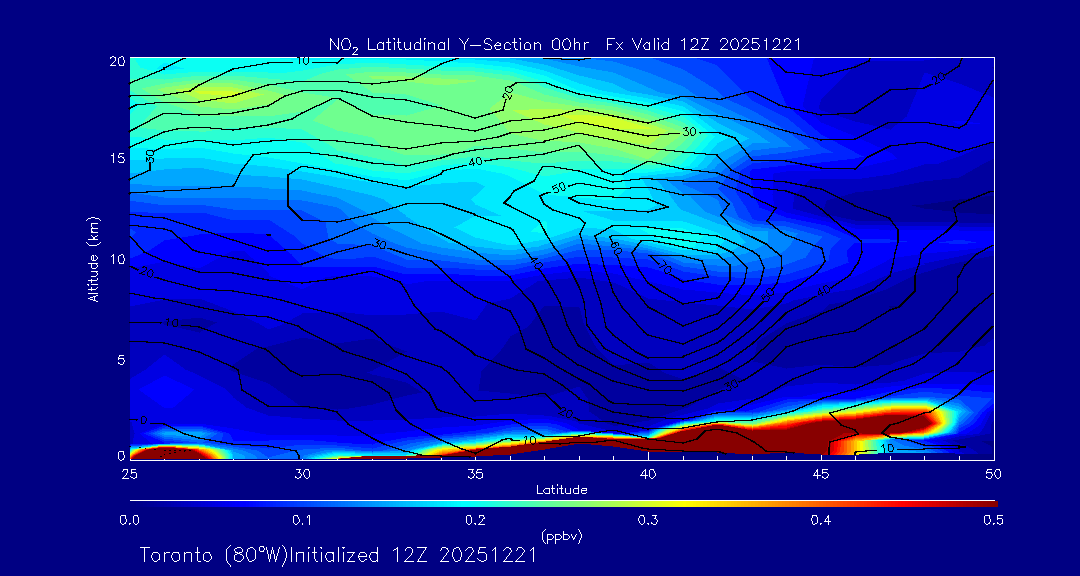Viewport: 1080px width, 576px height.
Task: Click colorbar label 0.3
Action: click(648, 520)
